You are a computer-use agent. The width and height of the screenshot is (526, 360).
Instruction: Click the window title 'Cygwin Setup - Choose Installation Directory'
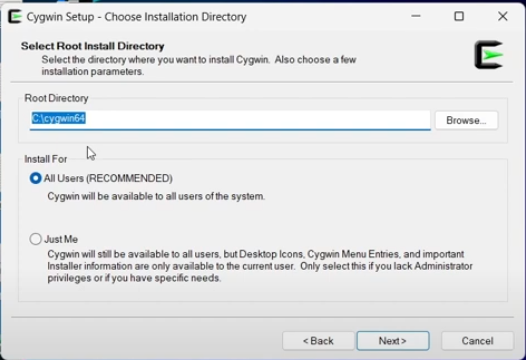137,17
